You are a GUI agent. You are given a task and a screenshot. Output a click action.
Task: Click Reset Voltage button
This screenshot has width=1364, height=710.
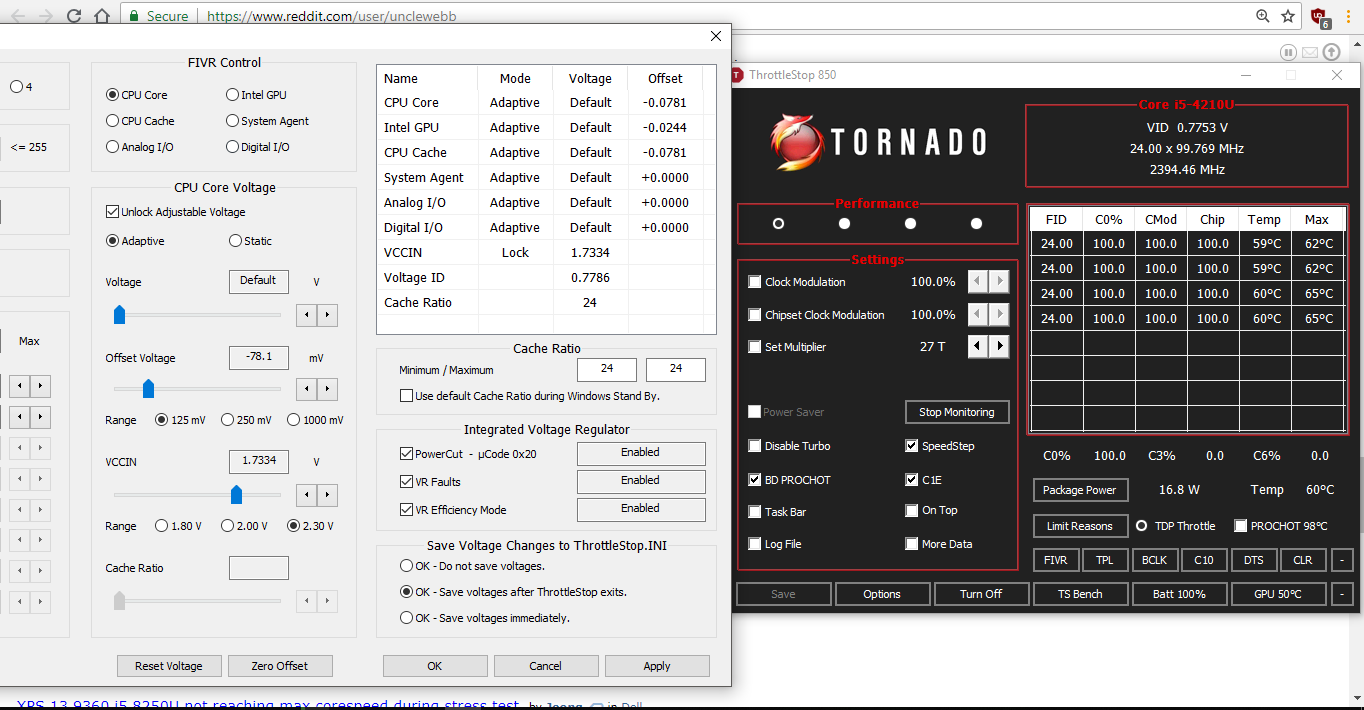[169, 666]
